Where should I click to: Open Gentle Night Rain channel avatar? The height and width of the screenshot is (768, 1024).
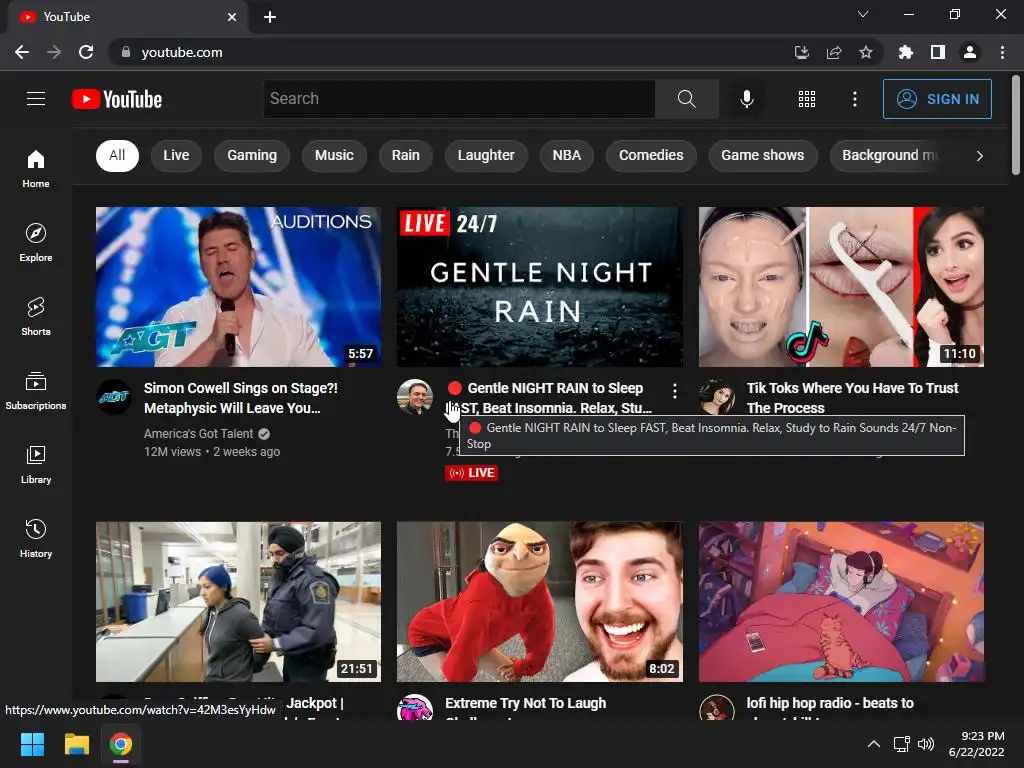coord(415,396)
